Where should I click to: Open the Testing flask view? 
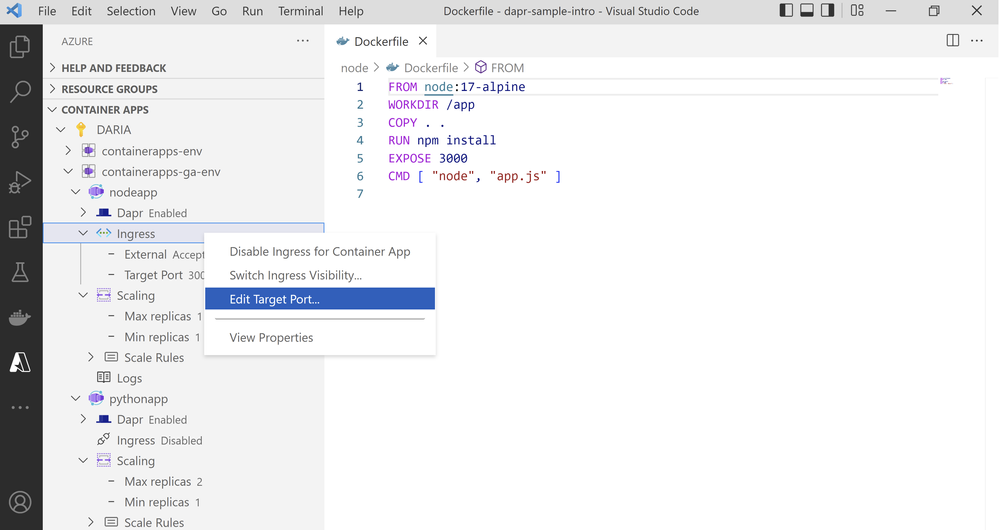[20, 273]
